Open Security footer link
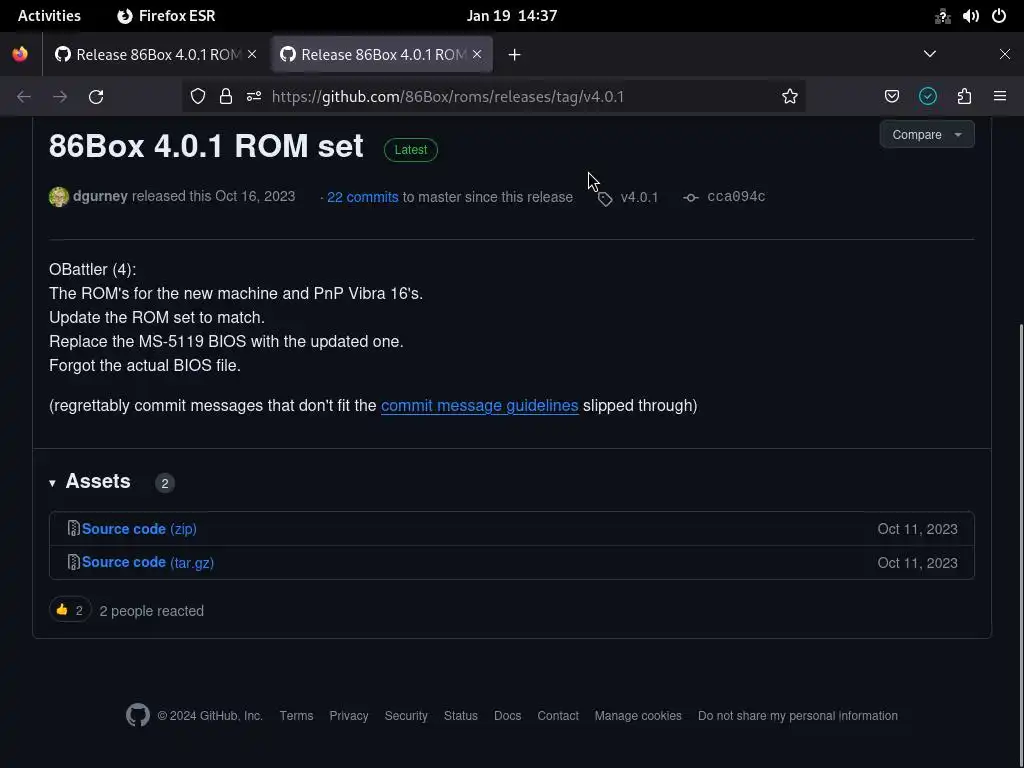Viewport: 1024px width, 768px height. pos(406,716)
